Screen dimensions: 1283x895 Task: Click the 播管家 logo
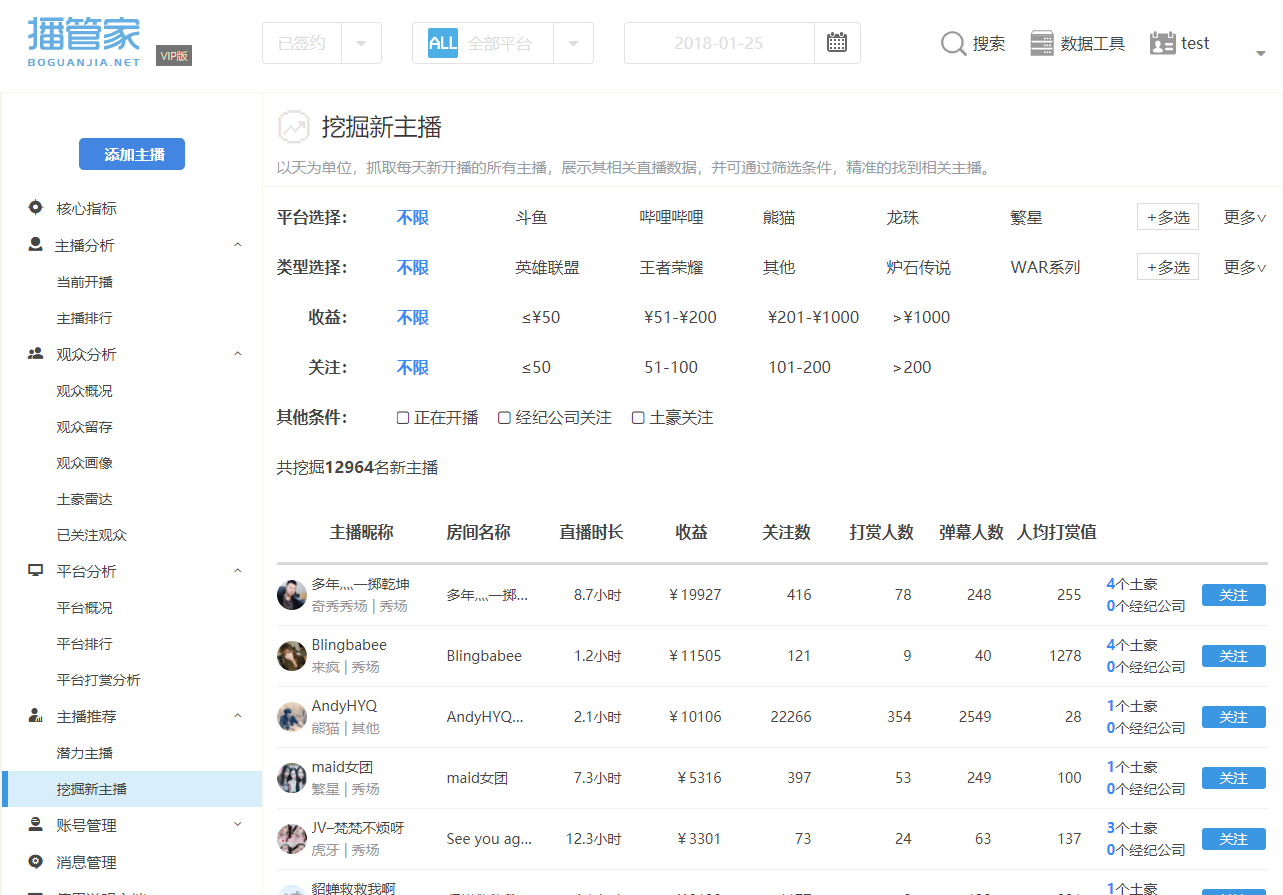pyautogui.click(x=84, y=41)
